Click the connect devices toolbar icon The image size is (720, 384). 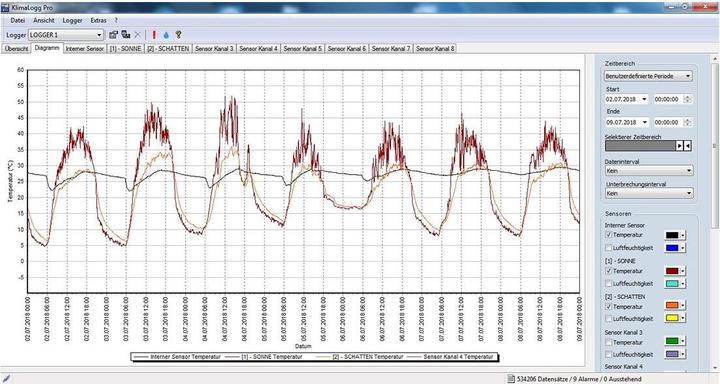tap(126, 34)
